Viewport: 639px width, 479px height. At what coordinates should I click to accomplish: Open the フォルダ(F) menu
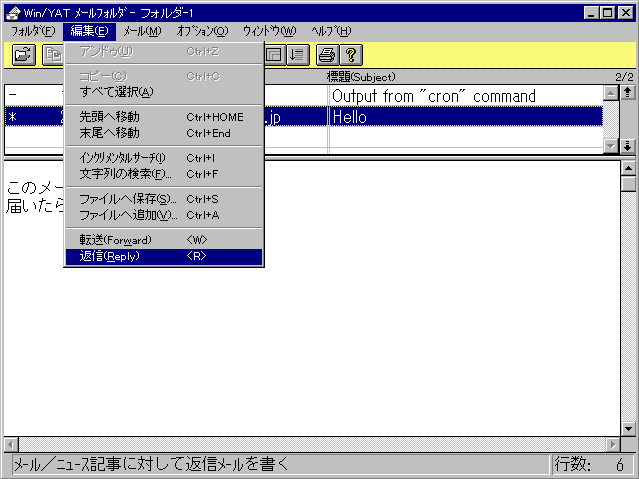pos(33,31)
